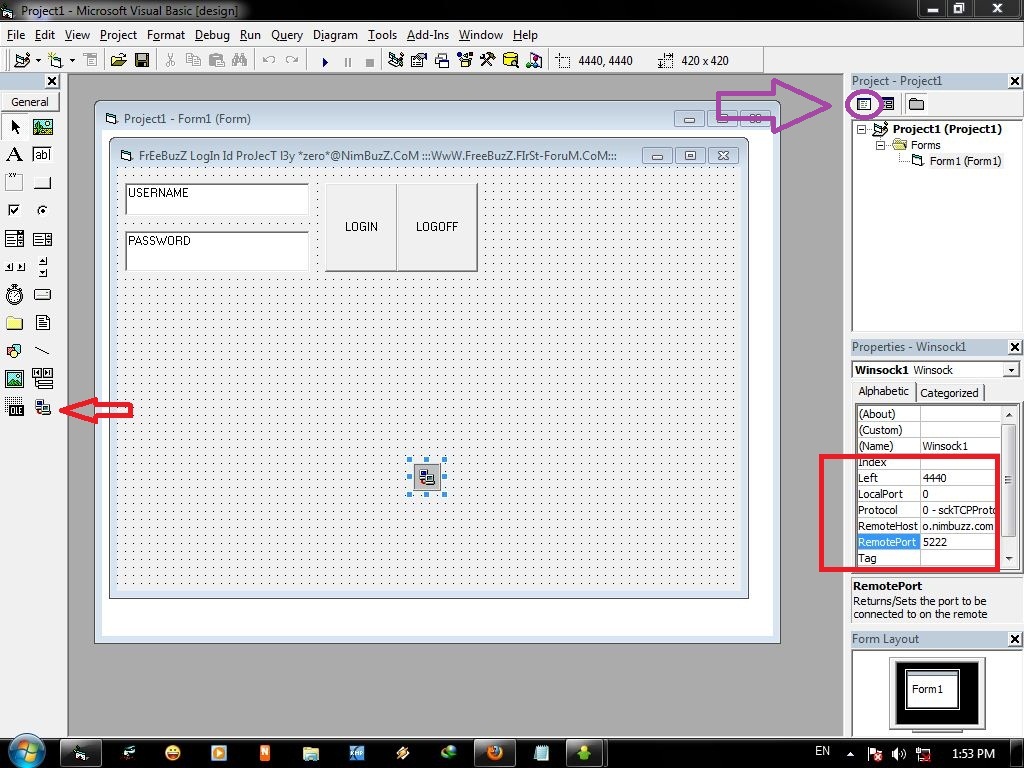Image resolution: width=1024 pixels, height=768 pixels.
Task: Click the Toolbox hammer-and-wrench toolbar icon
Action: click(487, 61)
